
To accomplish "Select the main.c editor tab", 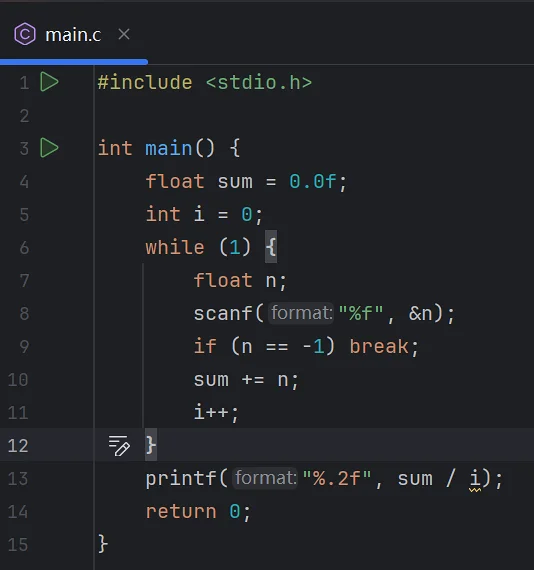I will (73, 35).
